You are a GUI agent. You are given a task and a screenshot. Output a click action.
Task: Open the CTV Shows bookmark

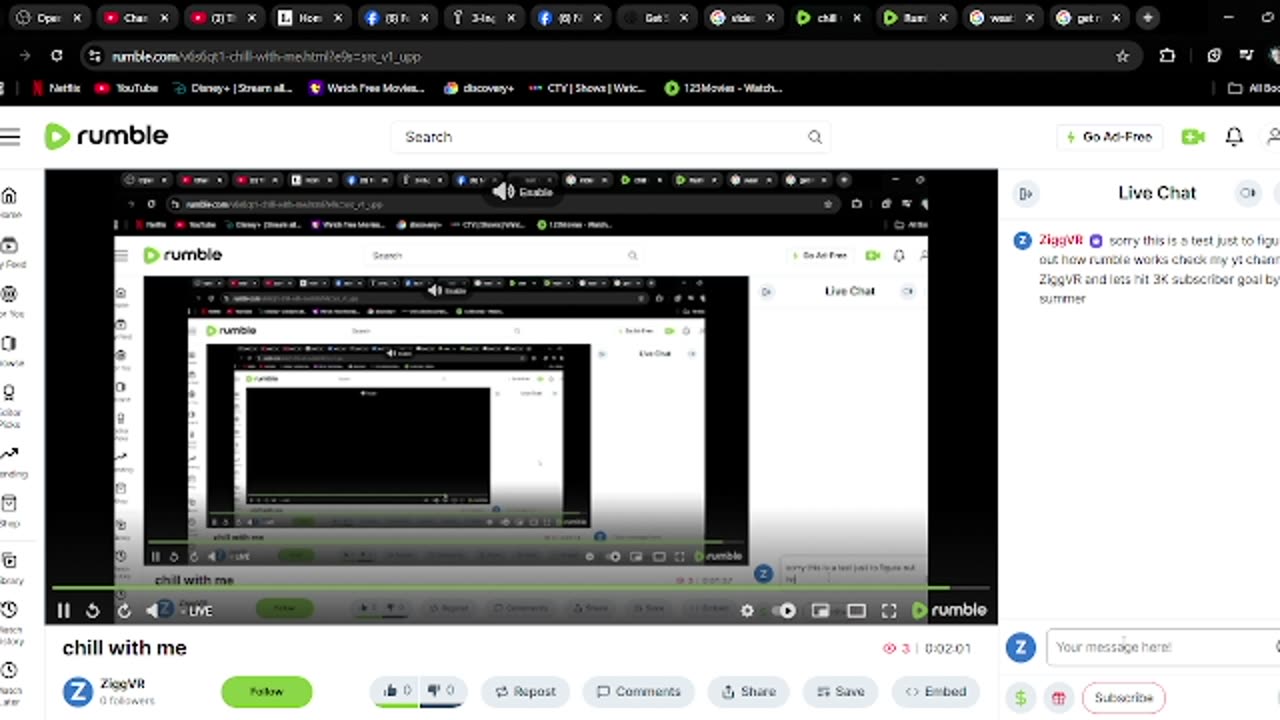click(x=589, y=88)
